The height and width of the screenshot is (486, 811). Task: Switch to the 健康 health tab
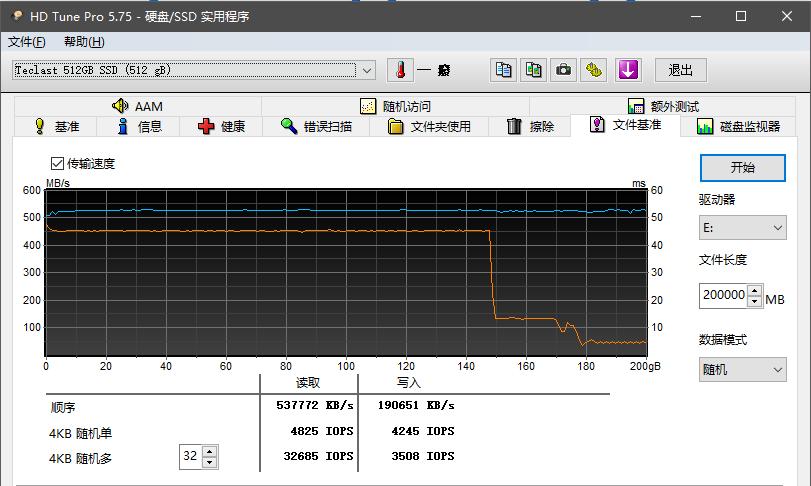pos(221,127)
